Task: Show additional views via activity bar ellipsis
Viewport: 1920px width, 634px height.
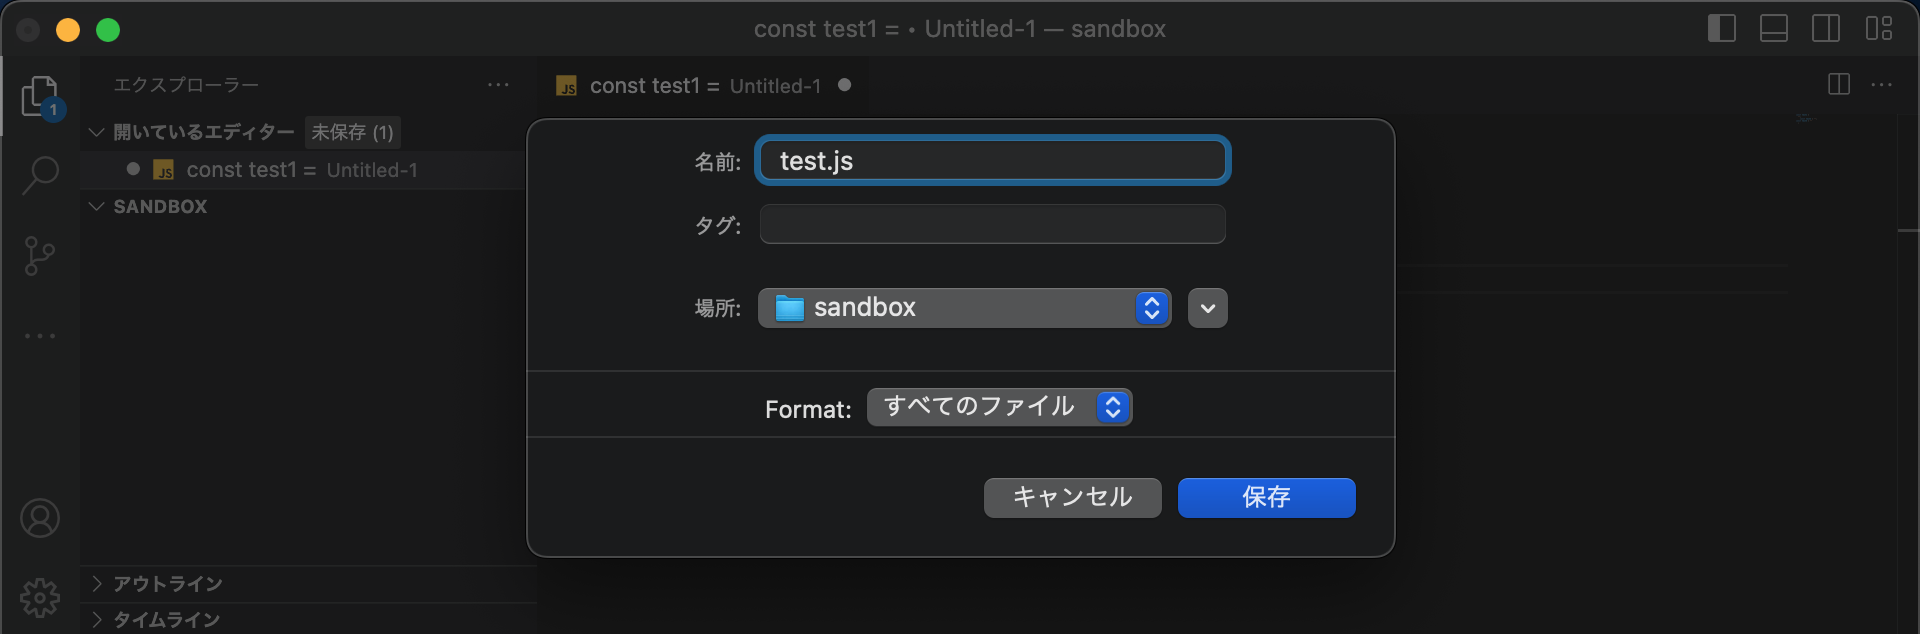Action: coord(40,336)
